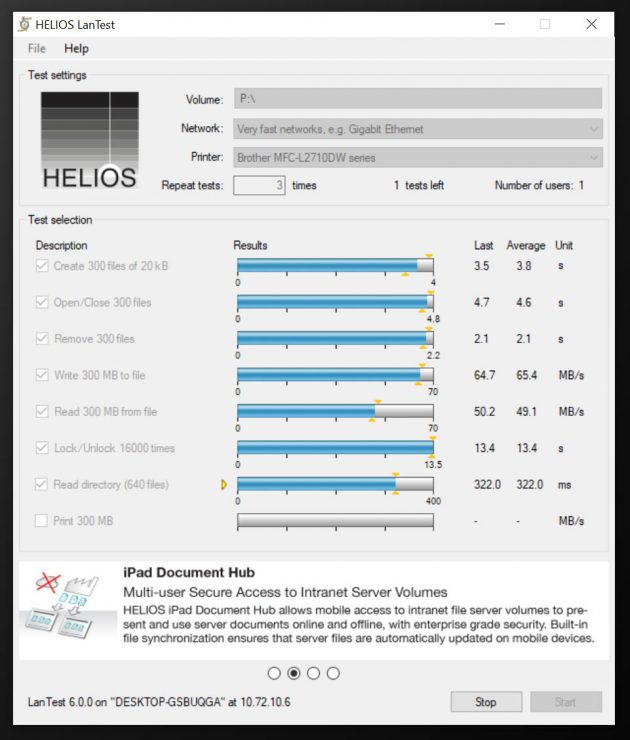This screenshot has width=630, height=740.
Task: Click the Average column header
Action: pos(526,245)
